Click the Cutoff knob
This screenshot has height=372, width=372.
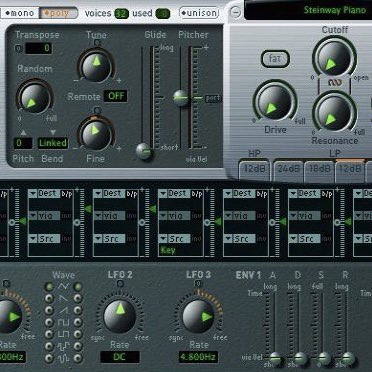(x=334, y=58)
